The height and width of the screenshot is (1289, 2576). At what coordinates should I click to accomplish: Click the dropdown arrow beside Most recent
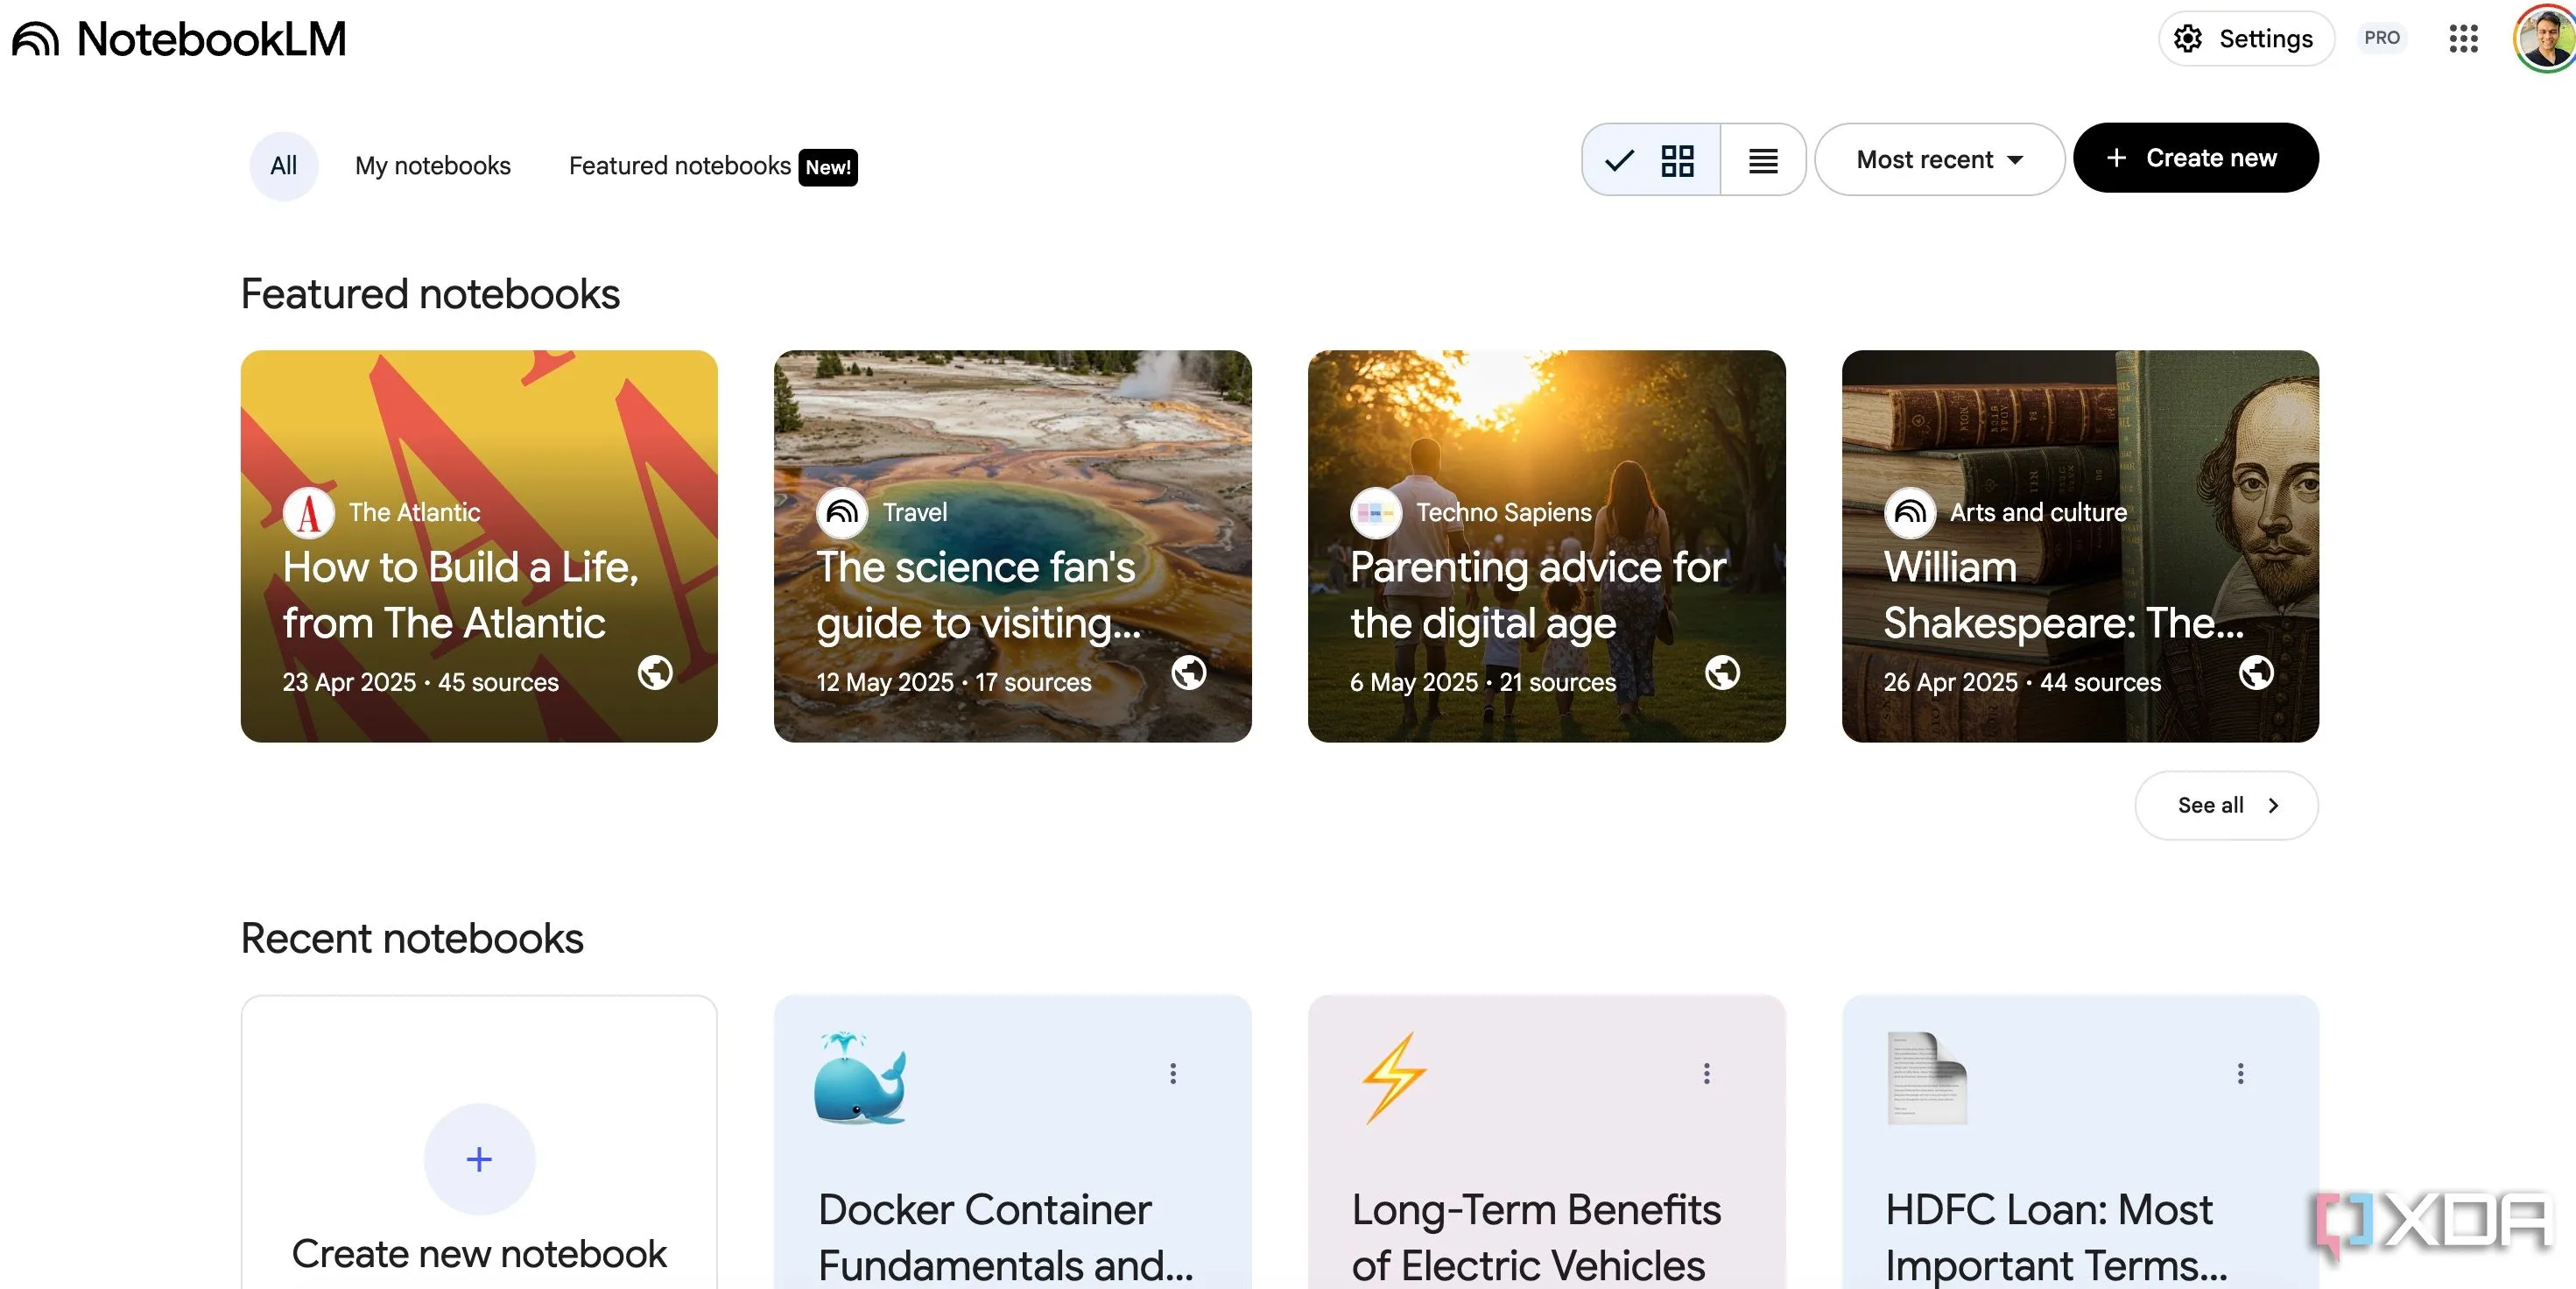tap(2015, 160)
